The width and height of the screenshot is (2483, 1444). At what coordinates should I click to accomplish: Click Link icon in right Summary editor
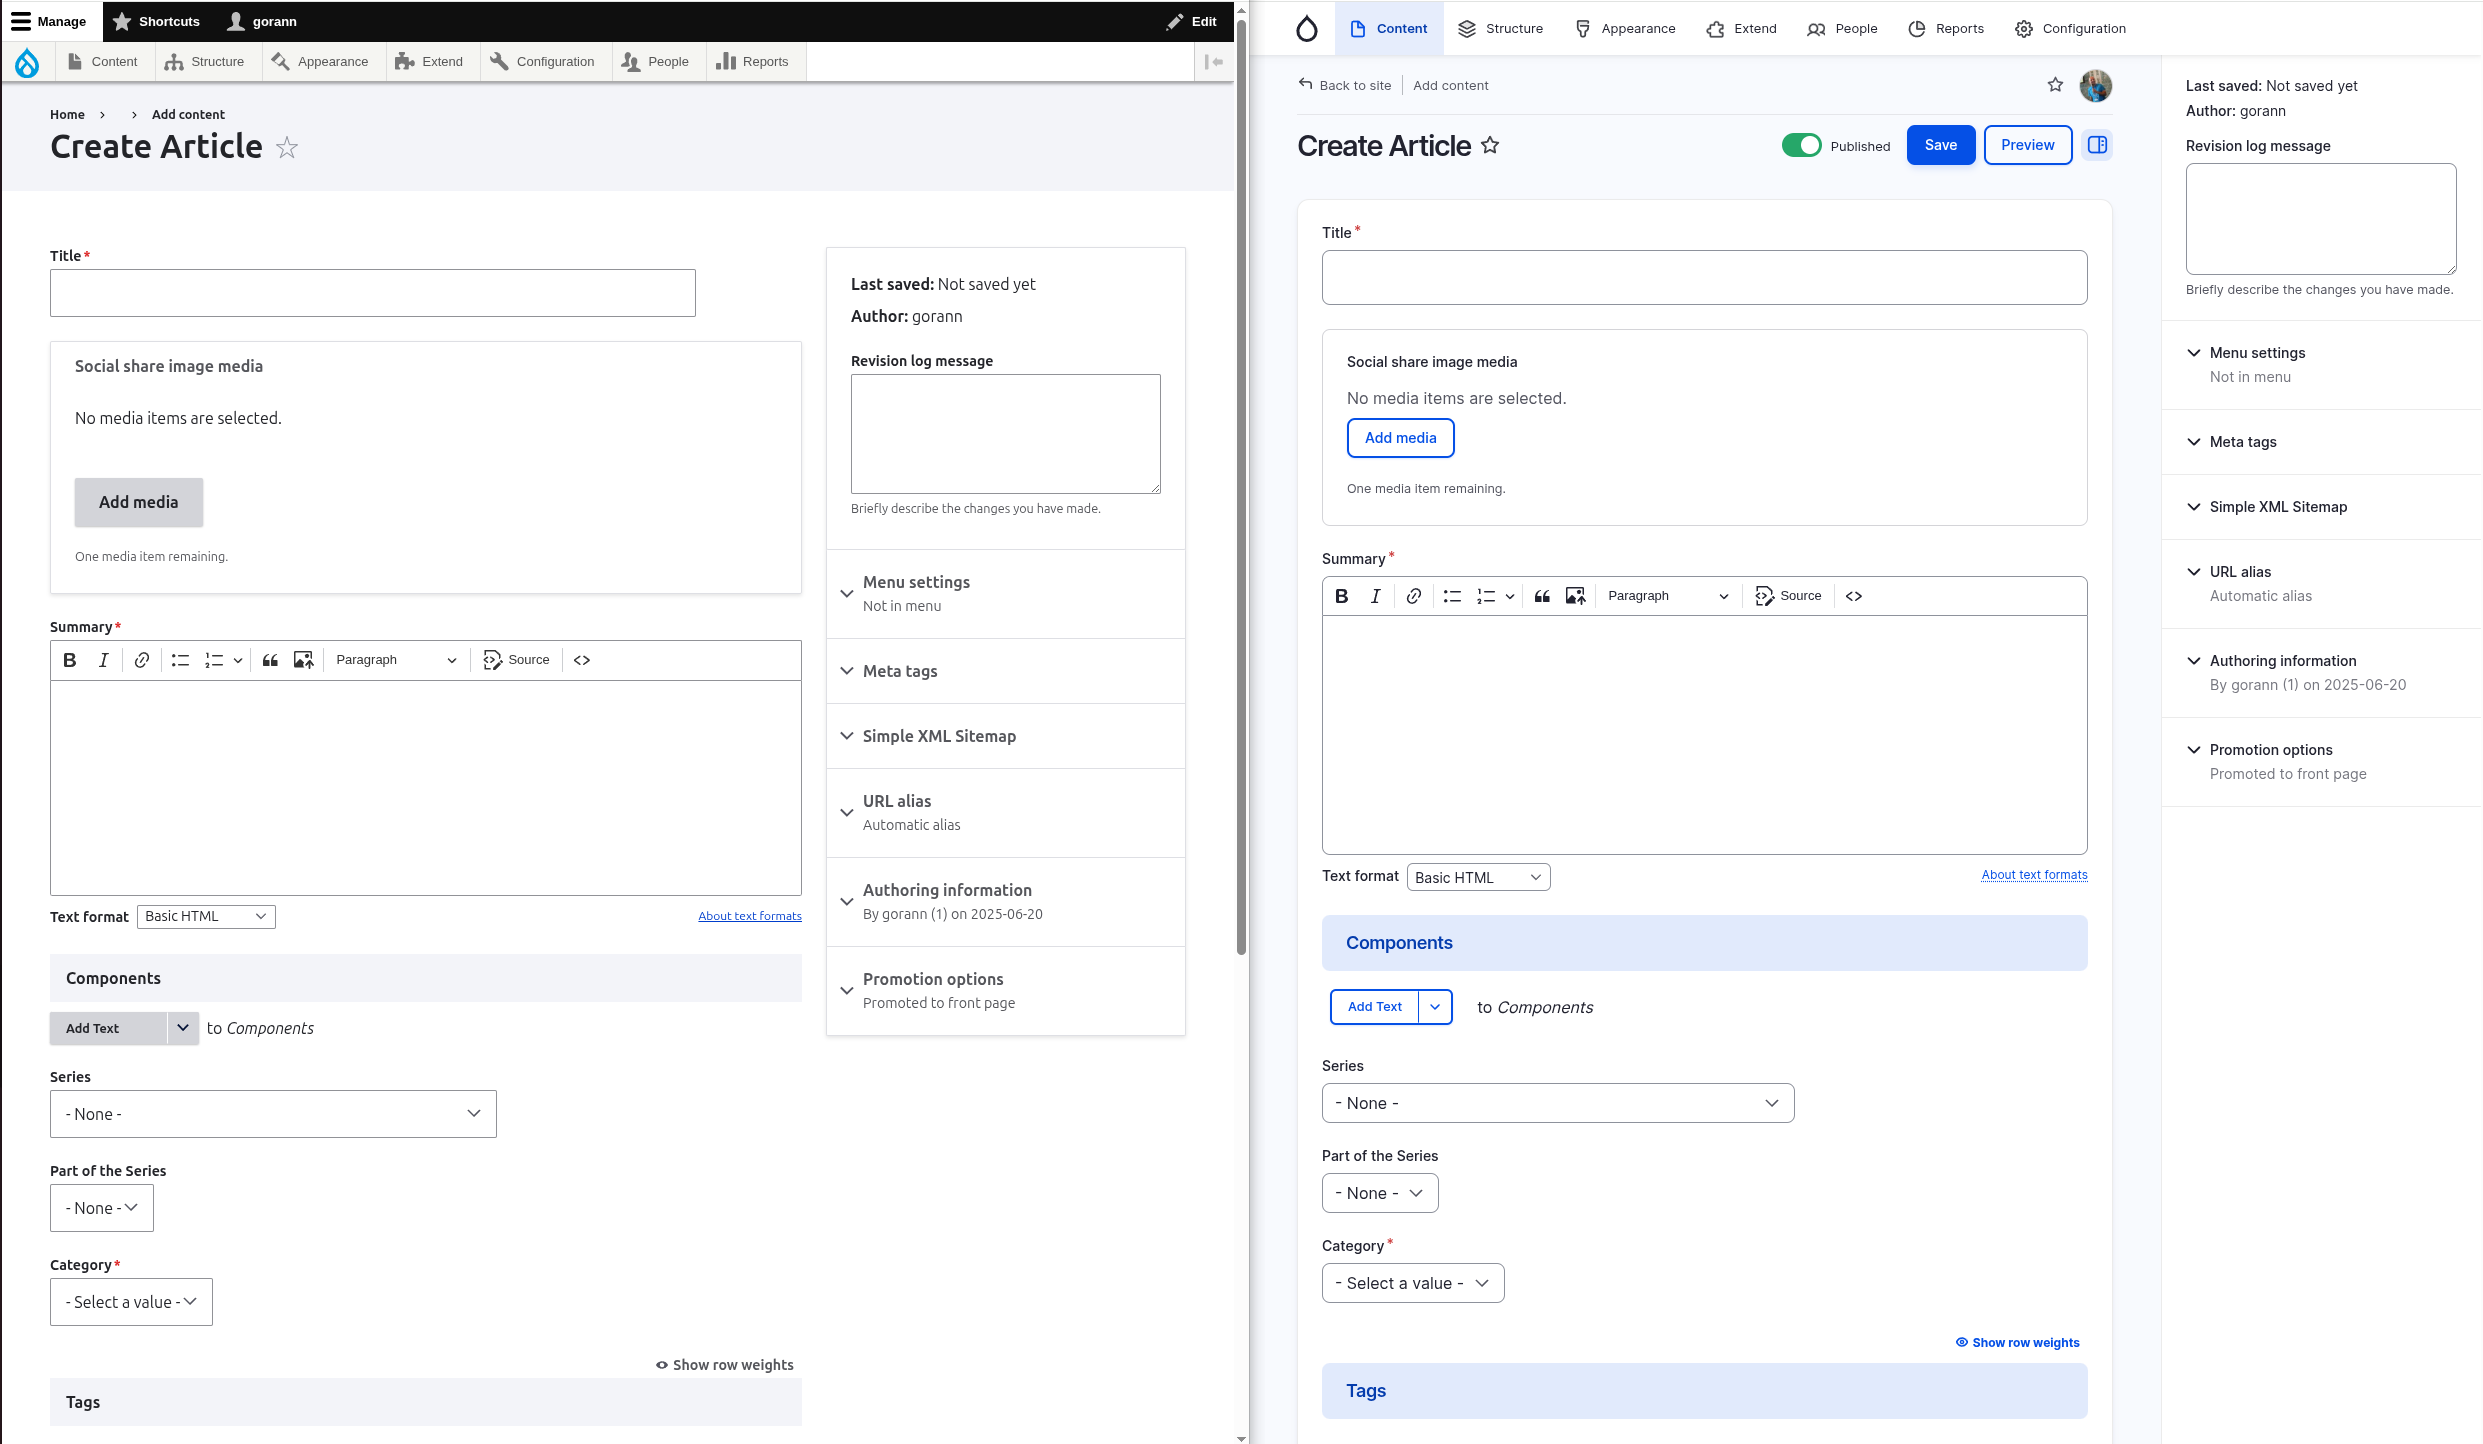1414,596
